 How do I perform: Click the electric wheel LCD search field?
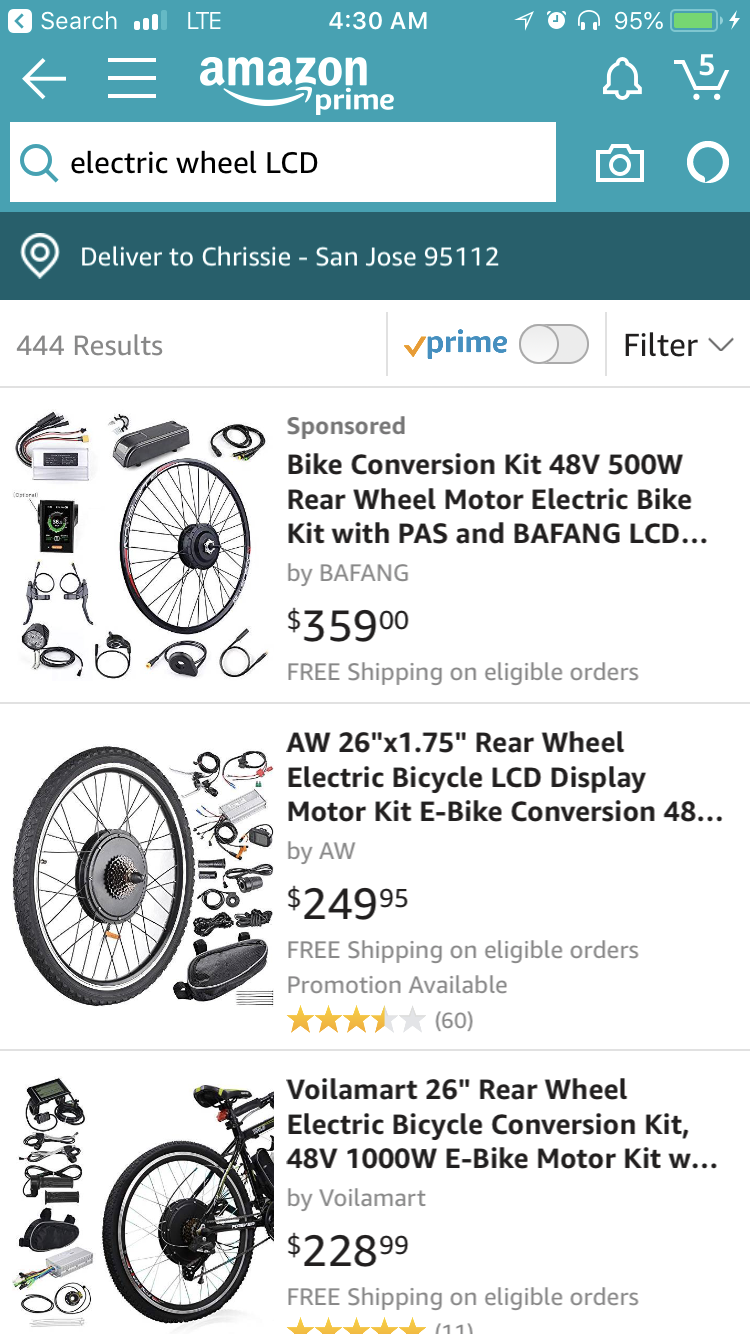(283, 162)
